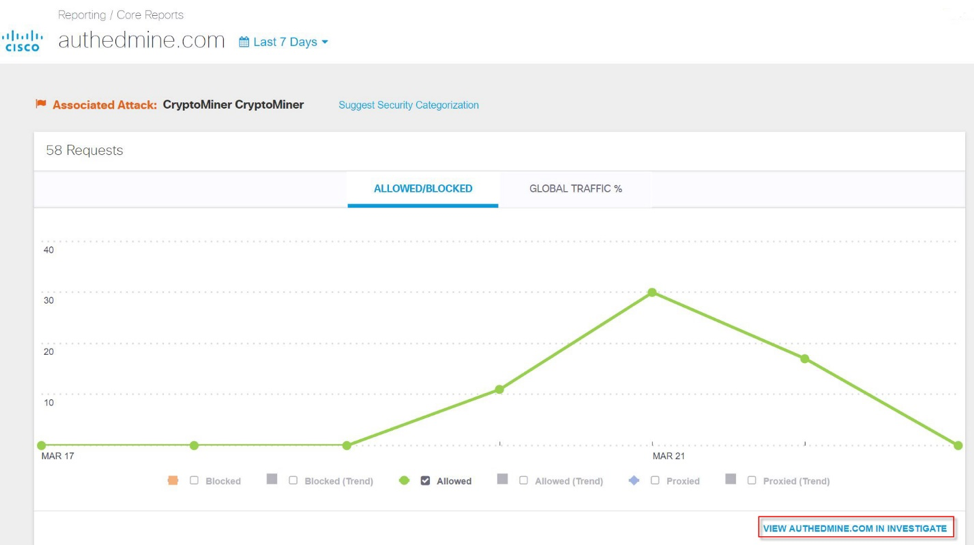The width and height of the screenshot is (974, 545).
Task: Click the orange Blocked legend marker
Action: tap(173, 481)
